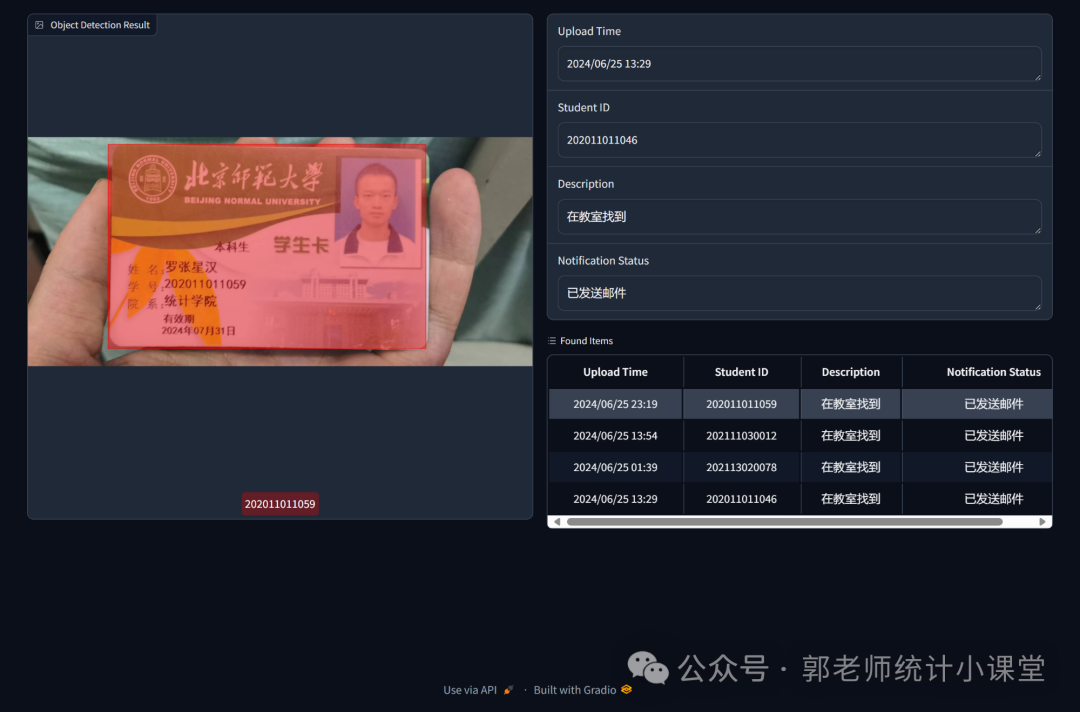Click the Description column header
Viewport: 1080px width, 712px height.
click(851, 372)
